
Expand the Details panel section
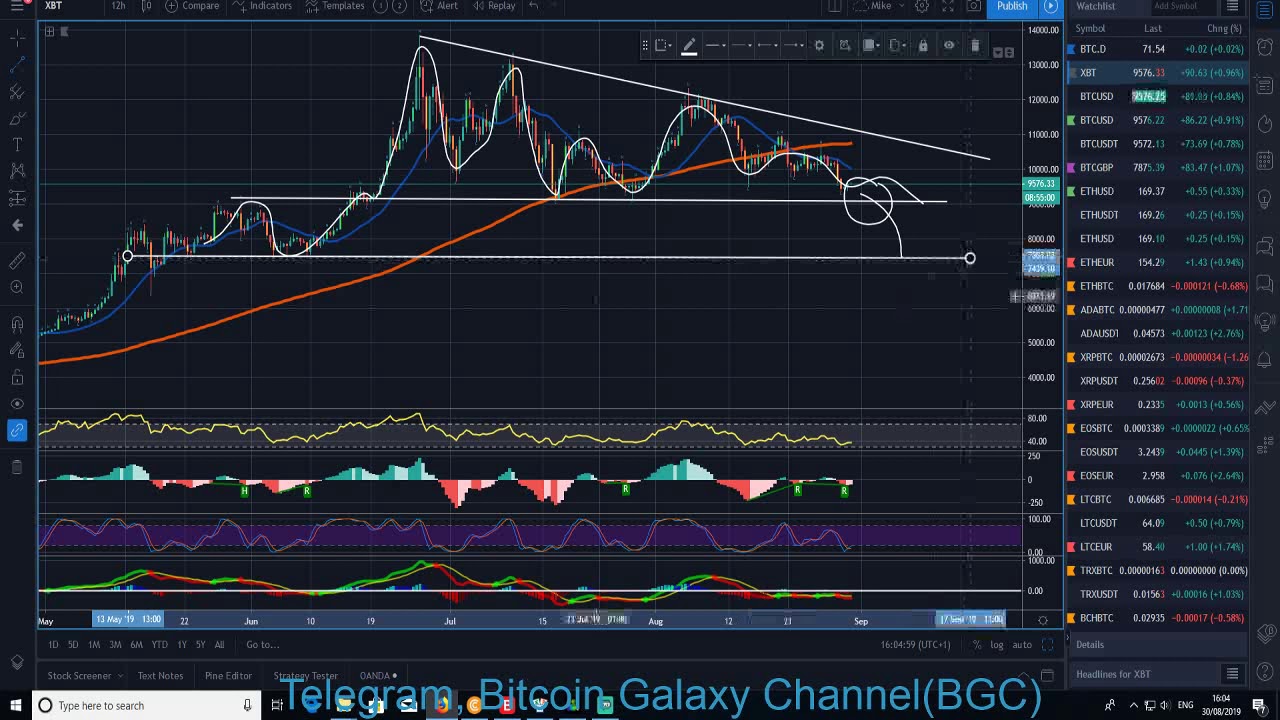click(1157, 644)
